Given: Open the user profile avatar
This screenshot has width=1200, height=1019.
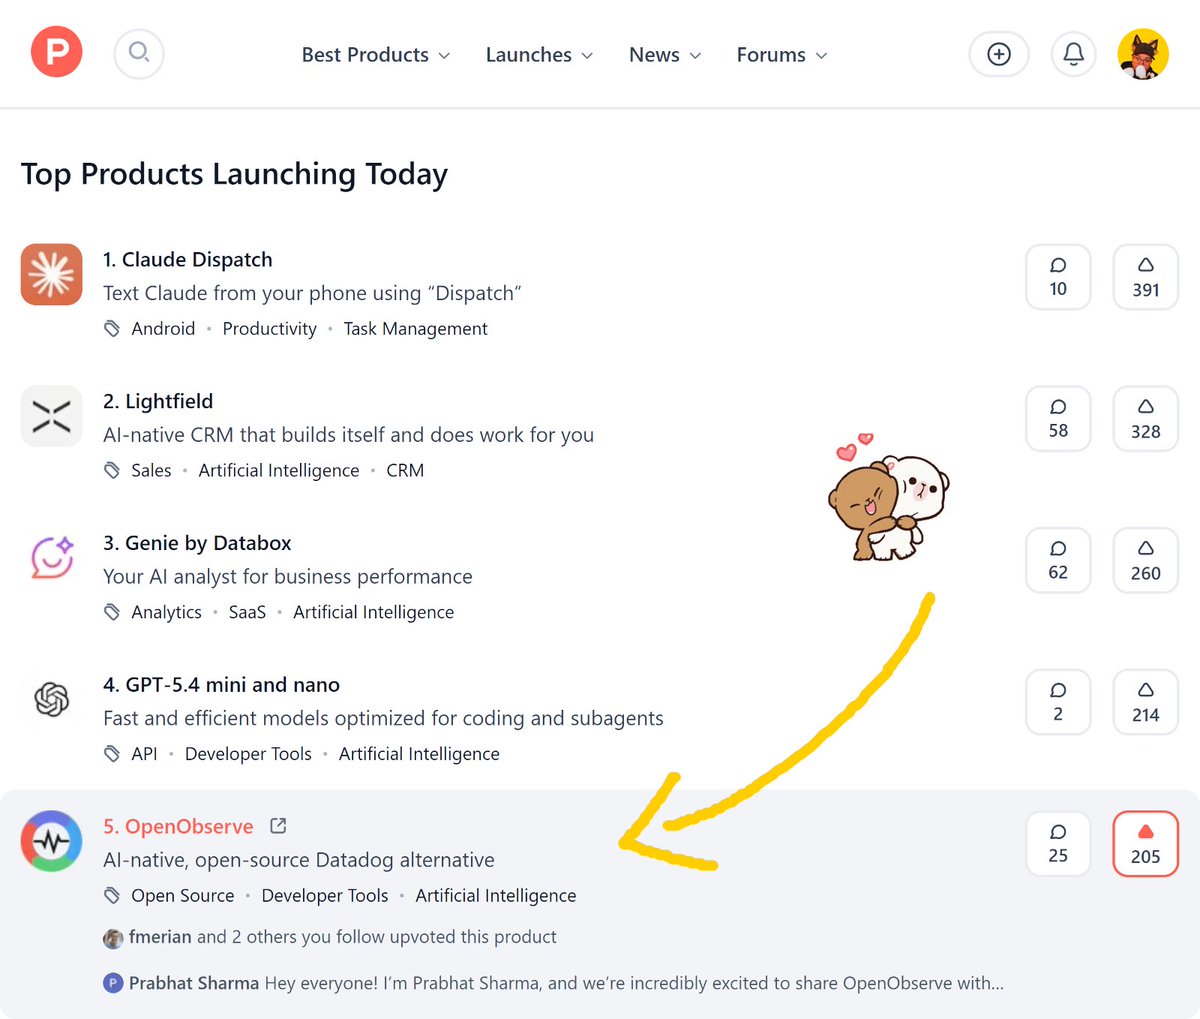Looking at the screenshot, I should (1143, 54).
